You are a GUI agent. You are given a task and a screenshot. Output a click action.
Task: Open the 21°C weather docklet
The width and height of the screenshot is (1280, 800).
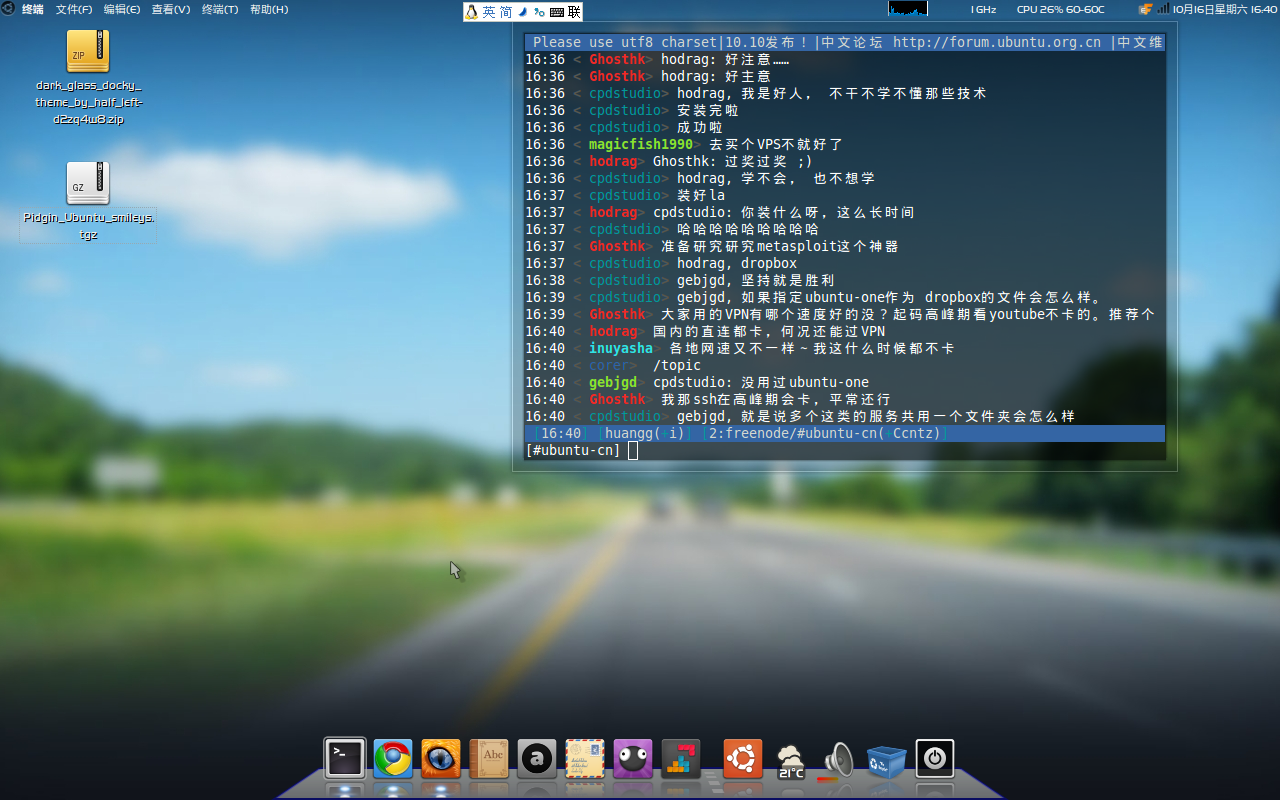coord(791,761)
